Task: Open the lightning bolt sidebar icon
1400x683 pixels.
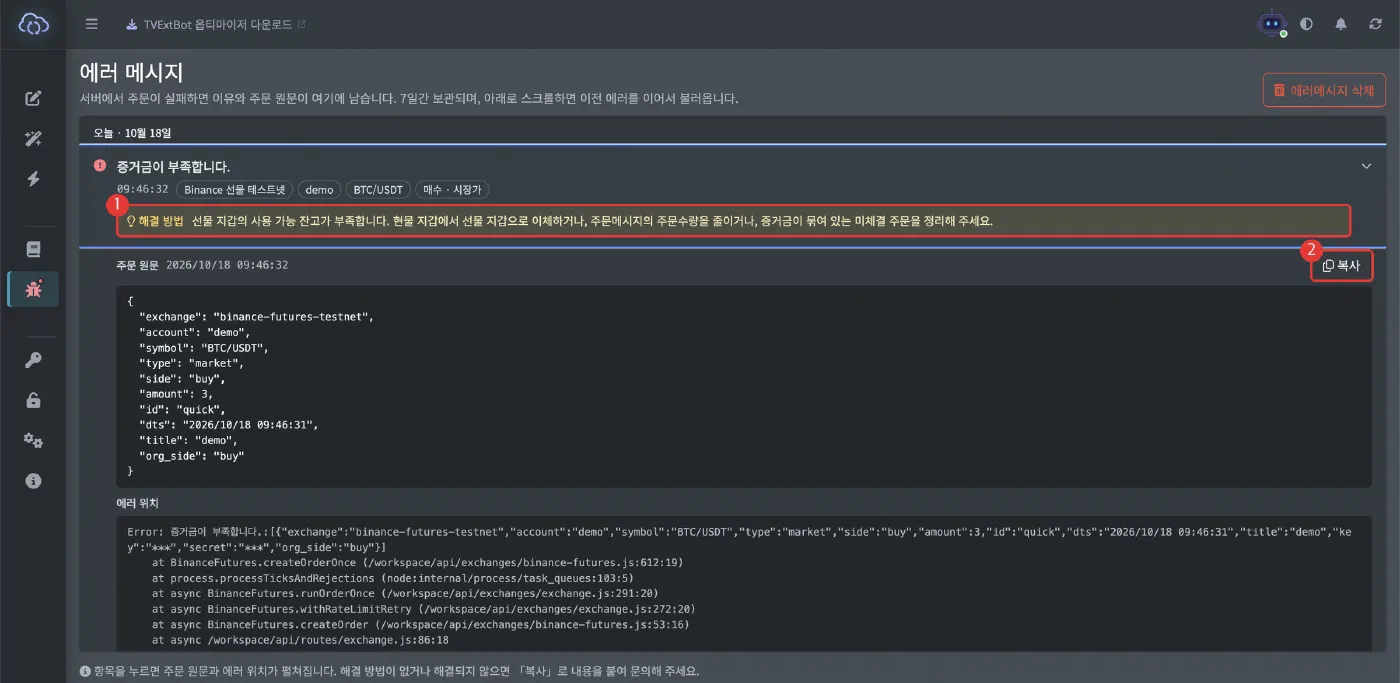Action: [x=33, y=179]
